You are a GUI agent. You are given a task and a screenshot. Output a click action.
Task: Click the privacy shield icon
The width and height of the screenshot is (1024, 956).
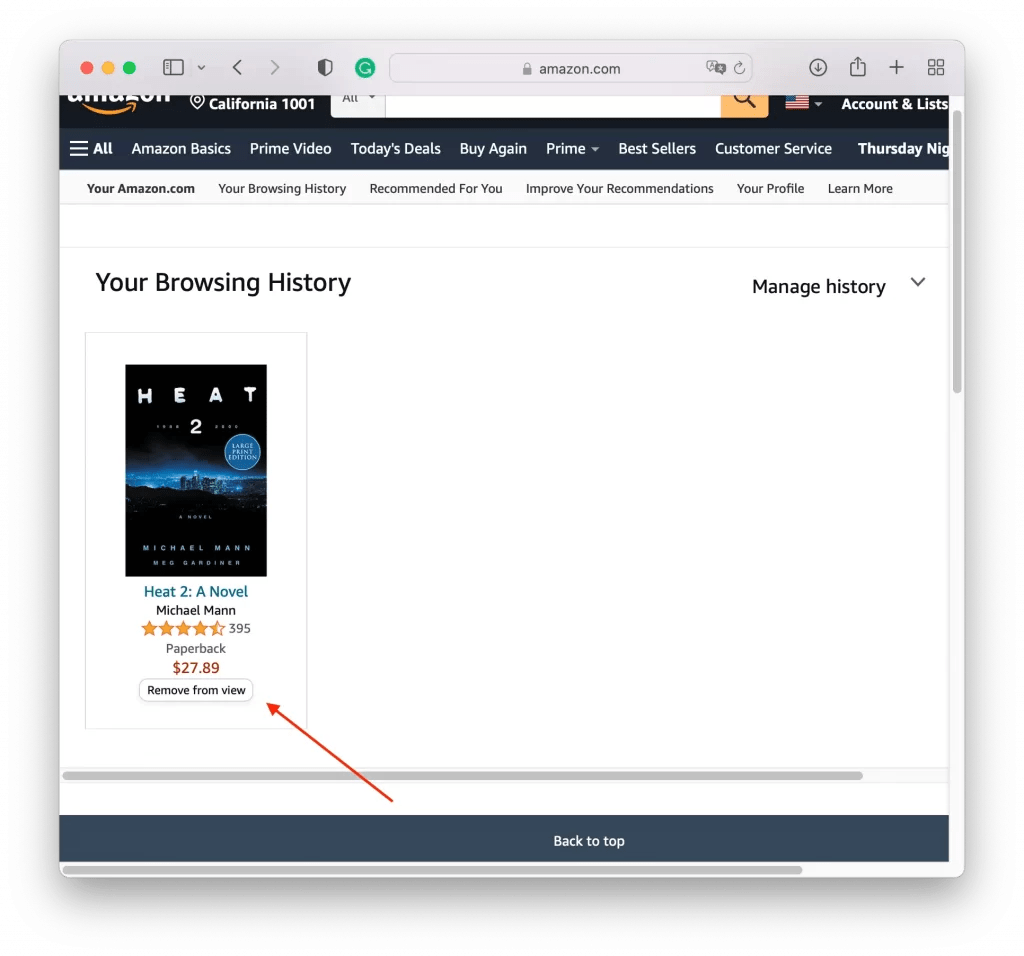[325, 67]
